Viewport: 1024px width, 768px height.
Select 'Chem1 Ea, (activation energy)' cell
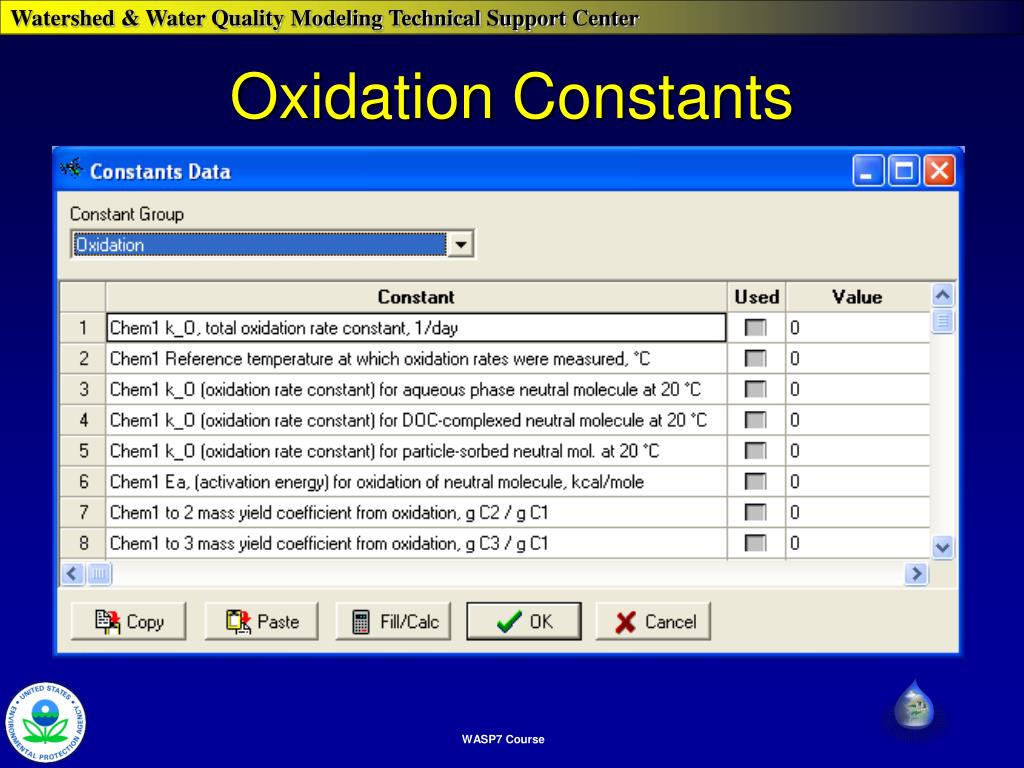[416, 481]
